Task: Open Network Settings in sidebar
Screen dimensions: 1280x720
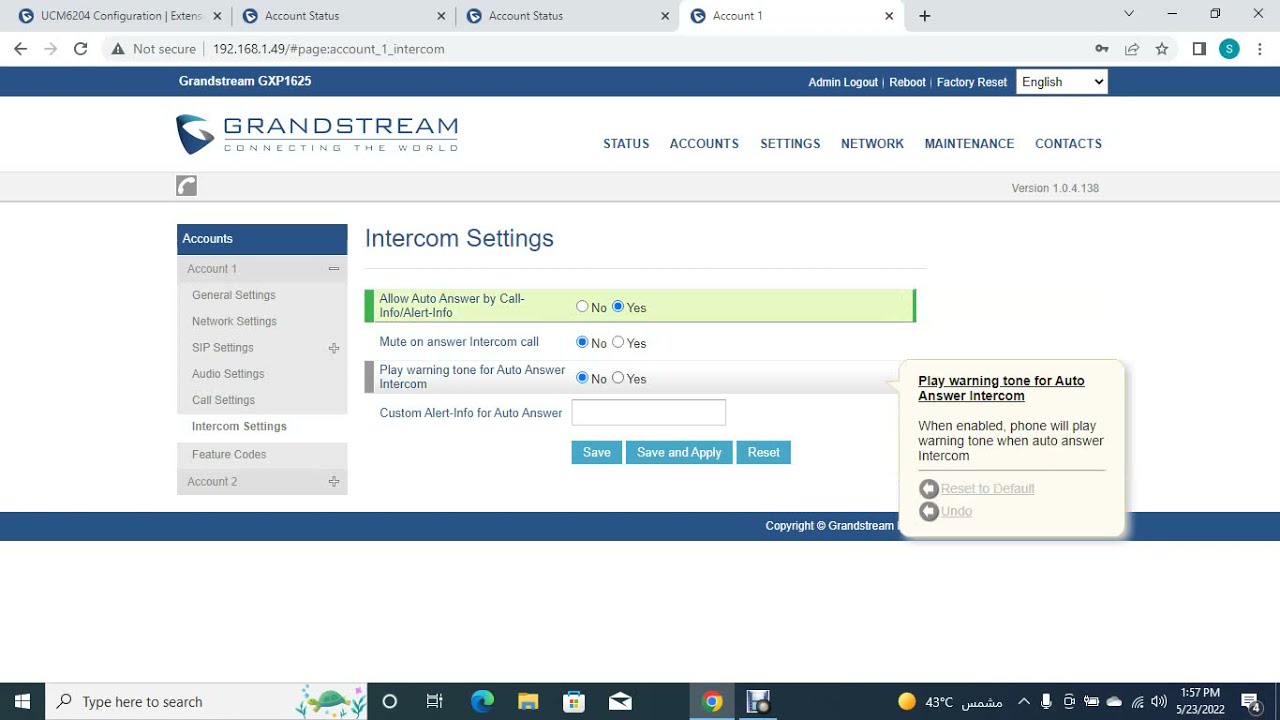Action: click(234, 321)
